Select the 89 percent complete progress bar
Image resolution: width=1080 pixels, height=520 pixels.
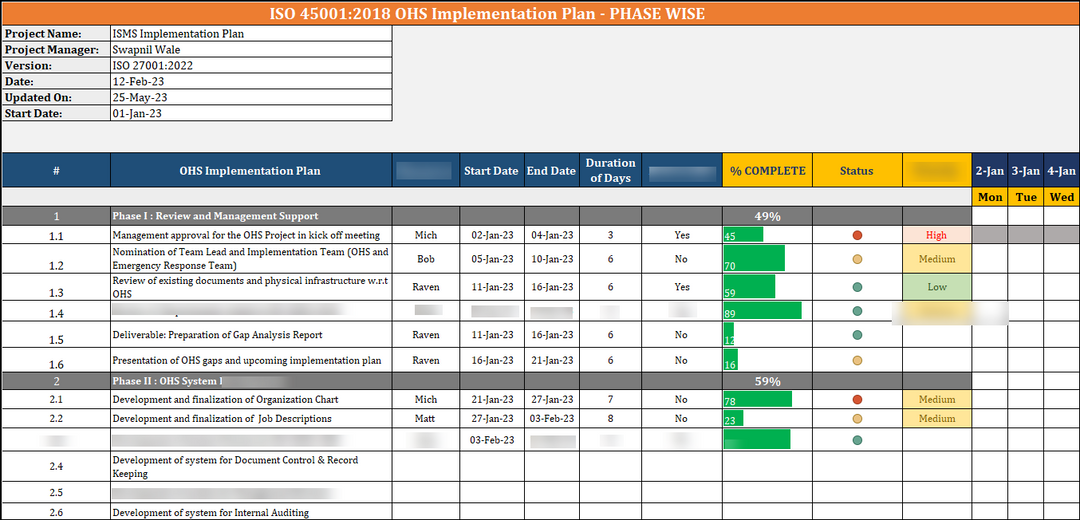[762, 311]
